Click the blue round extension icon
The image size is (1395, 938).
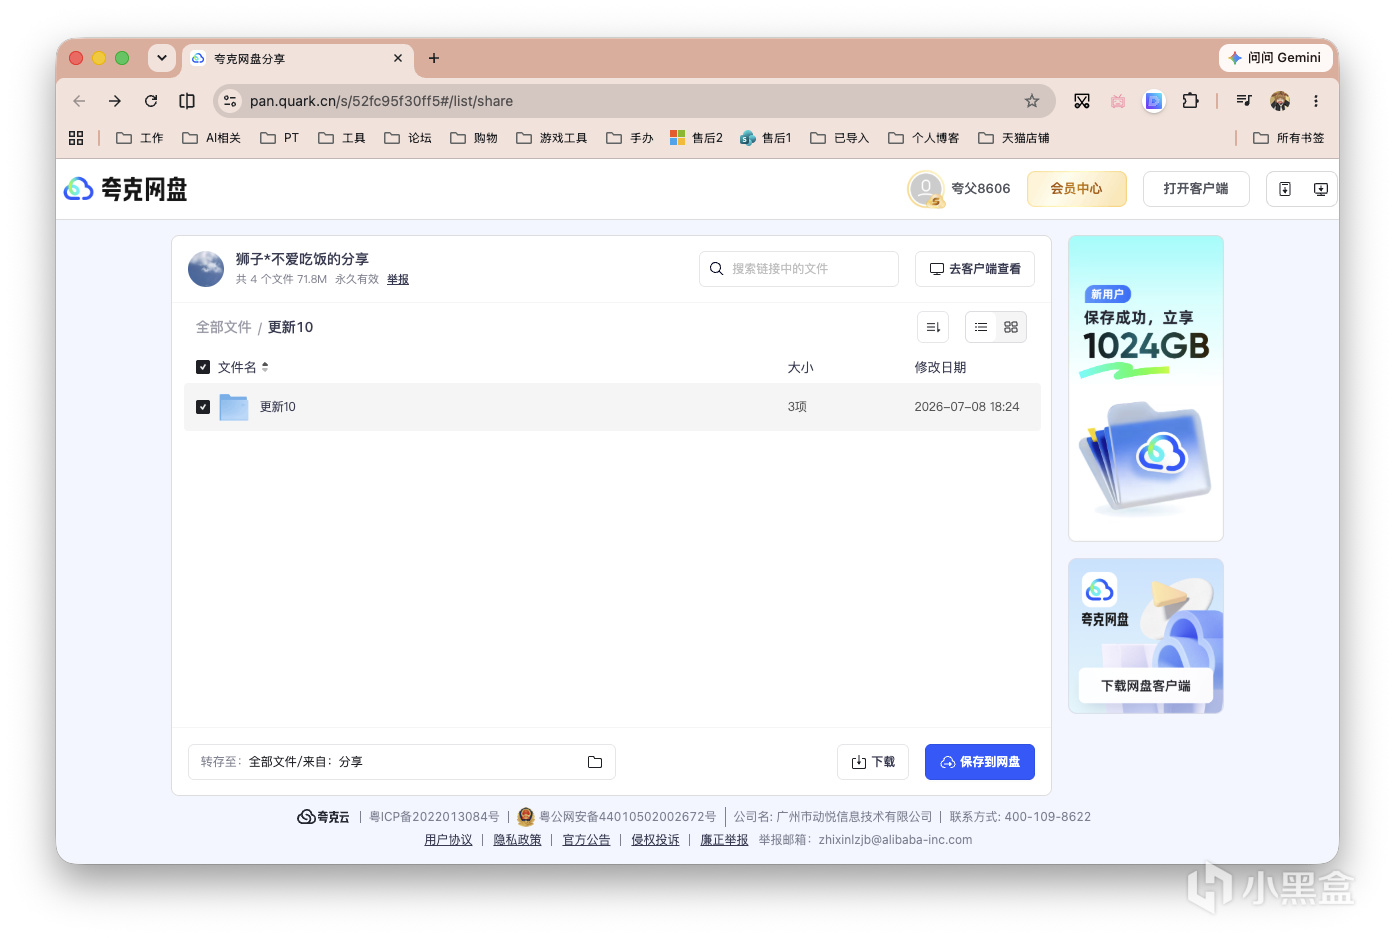click(1154, 101)
